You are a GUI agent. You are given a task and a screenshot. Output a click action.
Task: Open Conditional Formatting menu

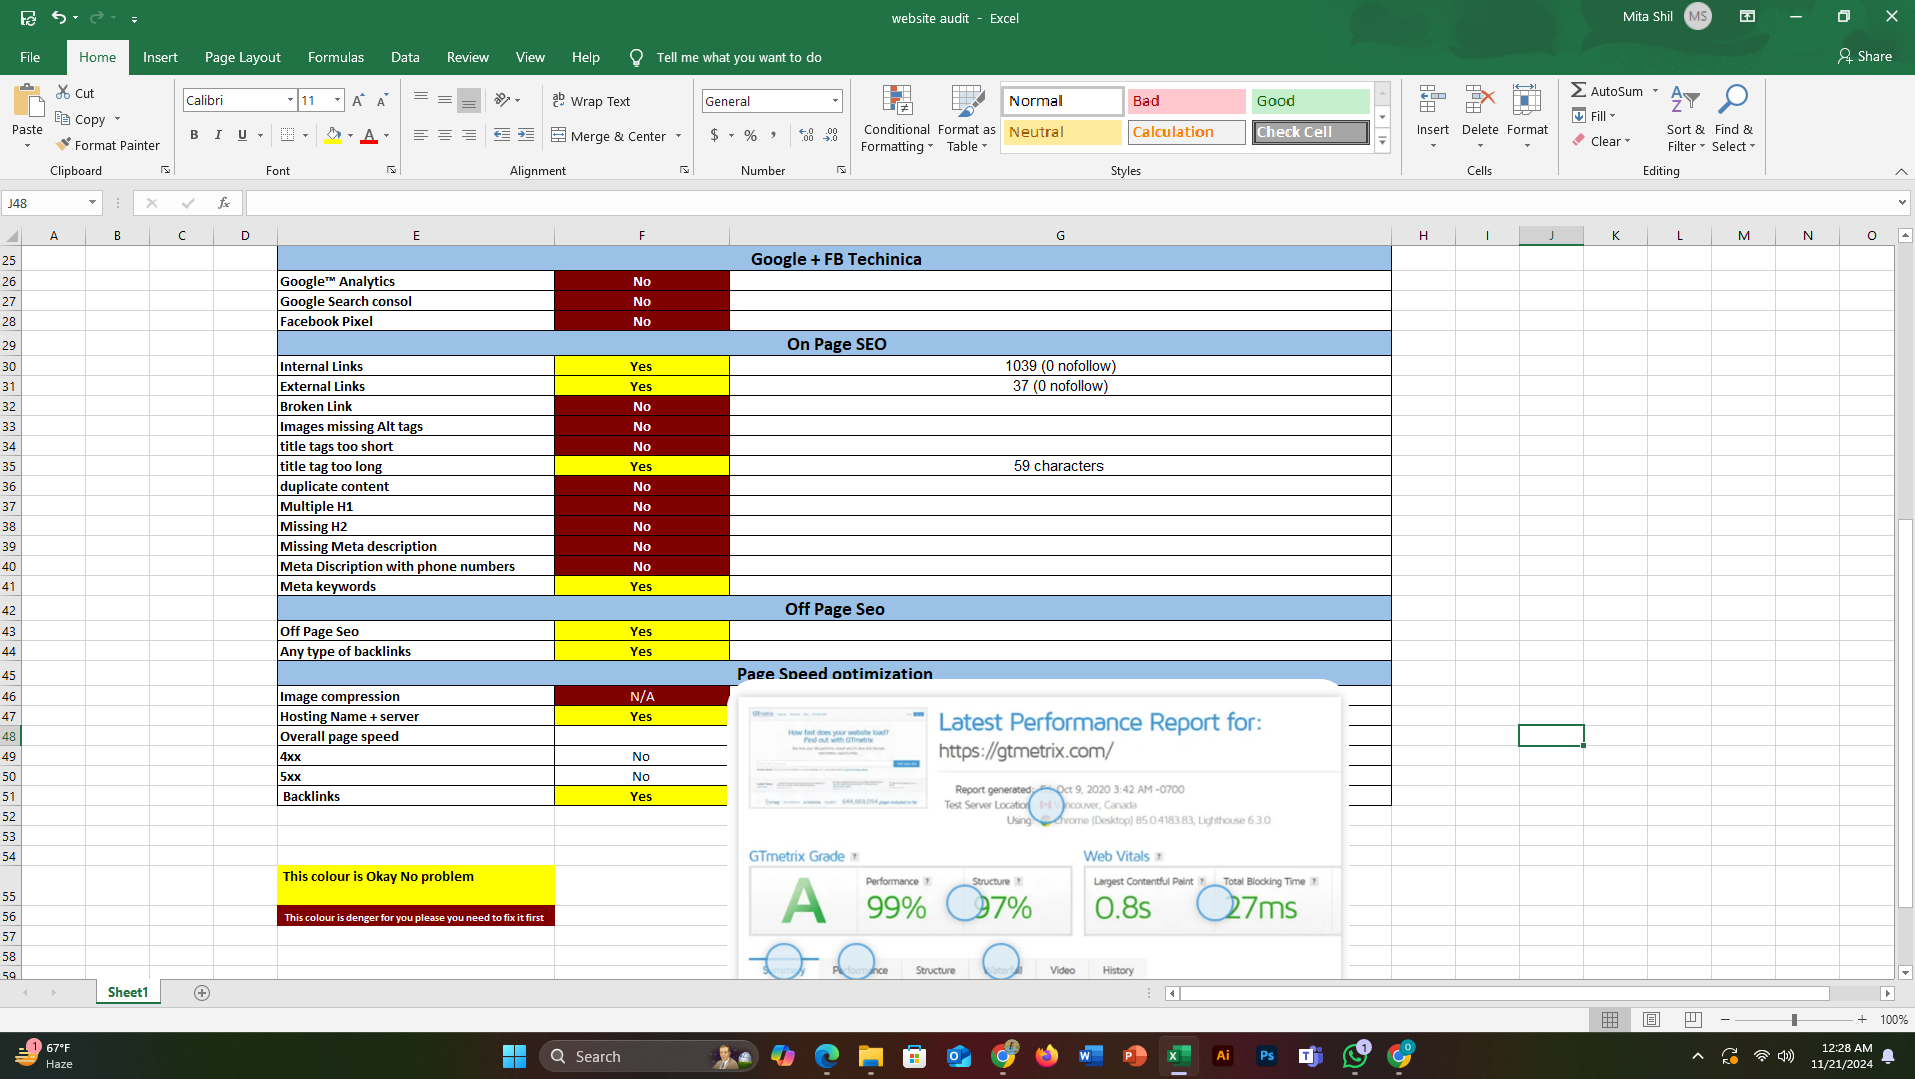click(x=896, y=119)
